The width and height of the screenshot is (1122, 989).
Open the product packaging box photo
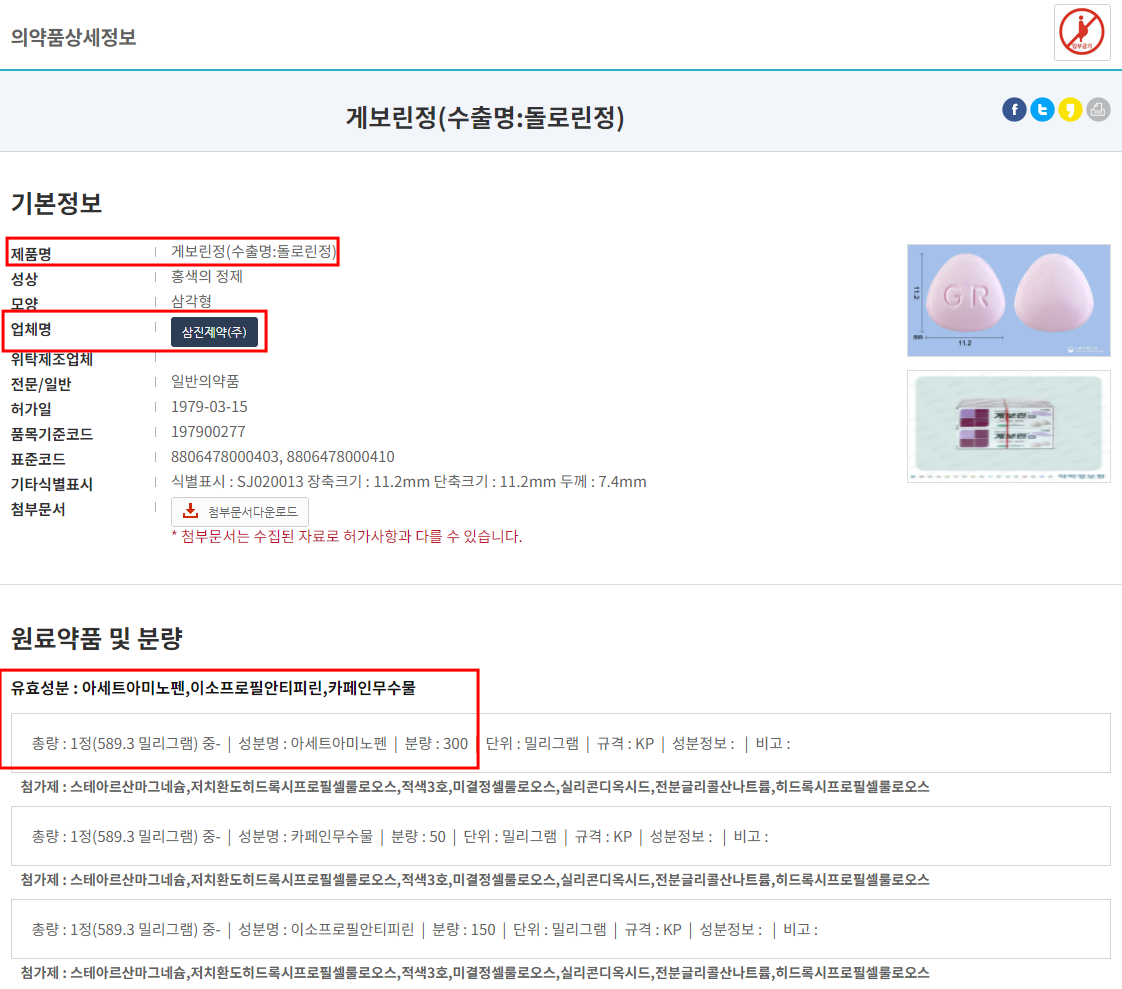(x=1008, y=427)
